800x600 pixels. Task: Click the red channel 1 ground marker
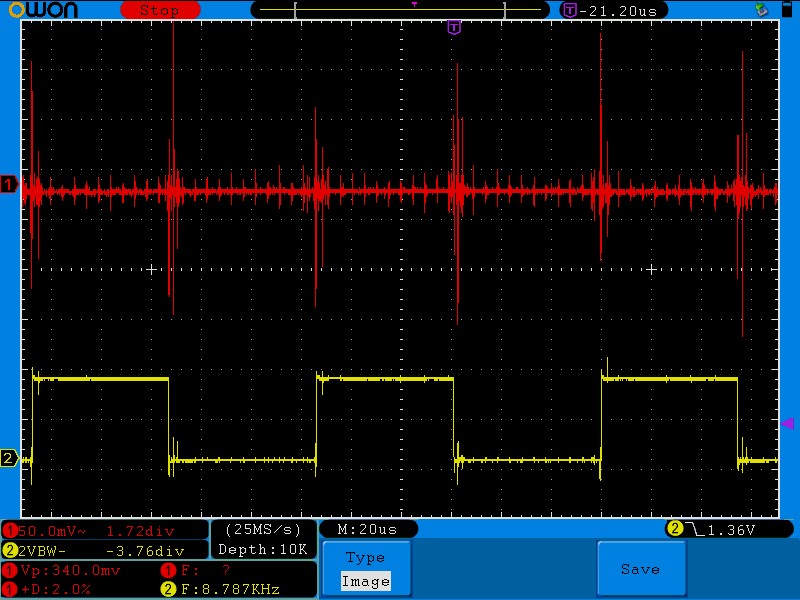click(x=9, y=183)
